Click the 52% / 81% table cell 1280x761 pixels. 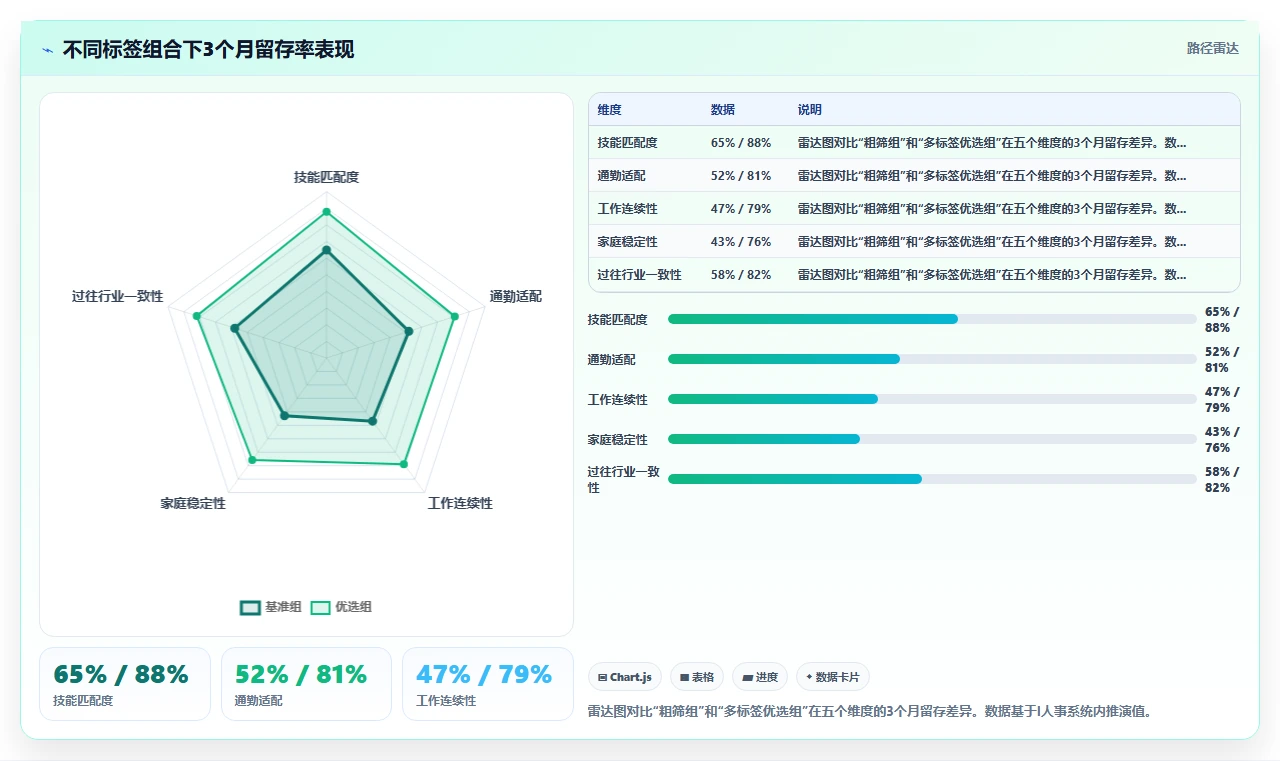(741, 176)
